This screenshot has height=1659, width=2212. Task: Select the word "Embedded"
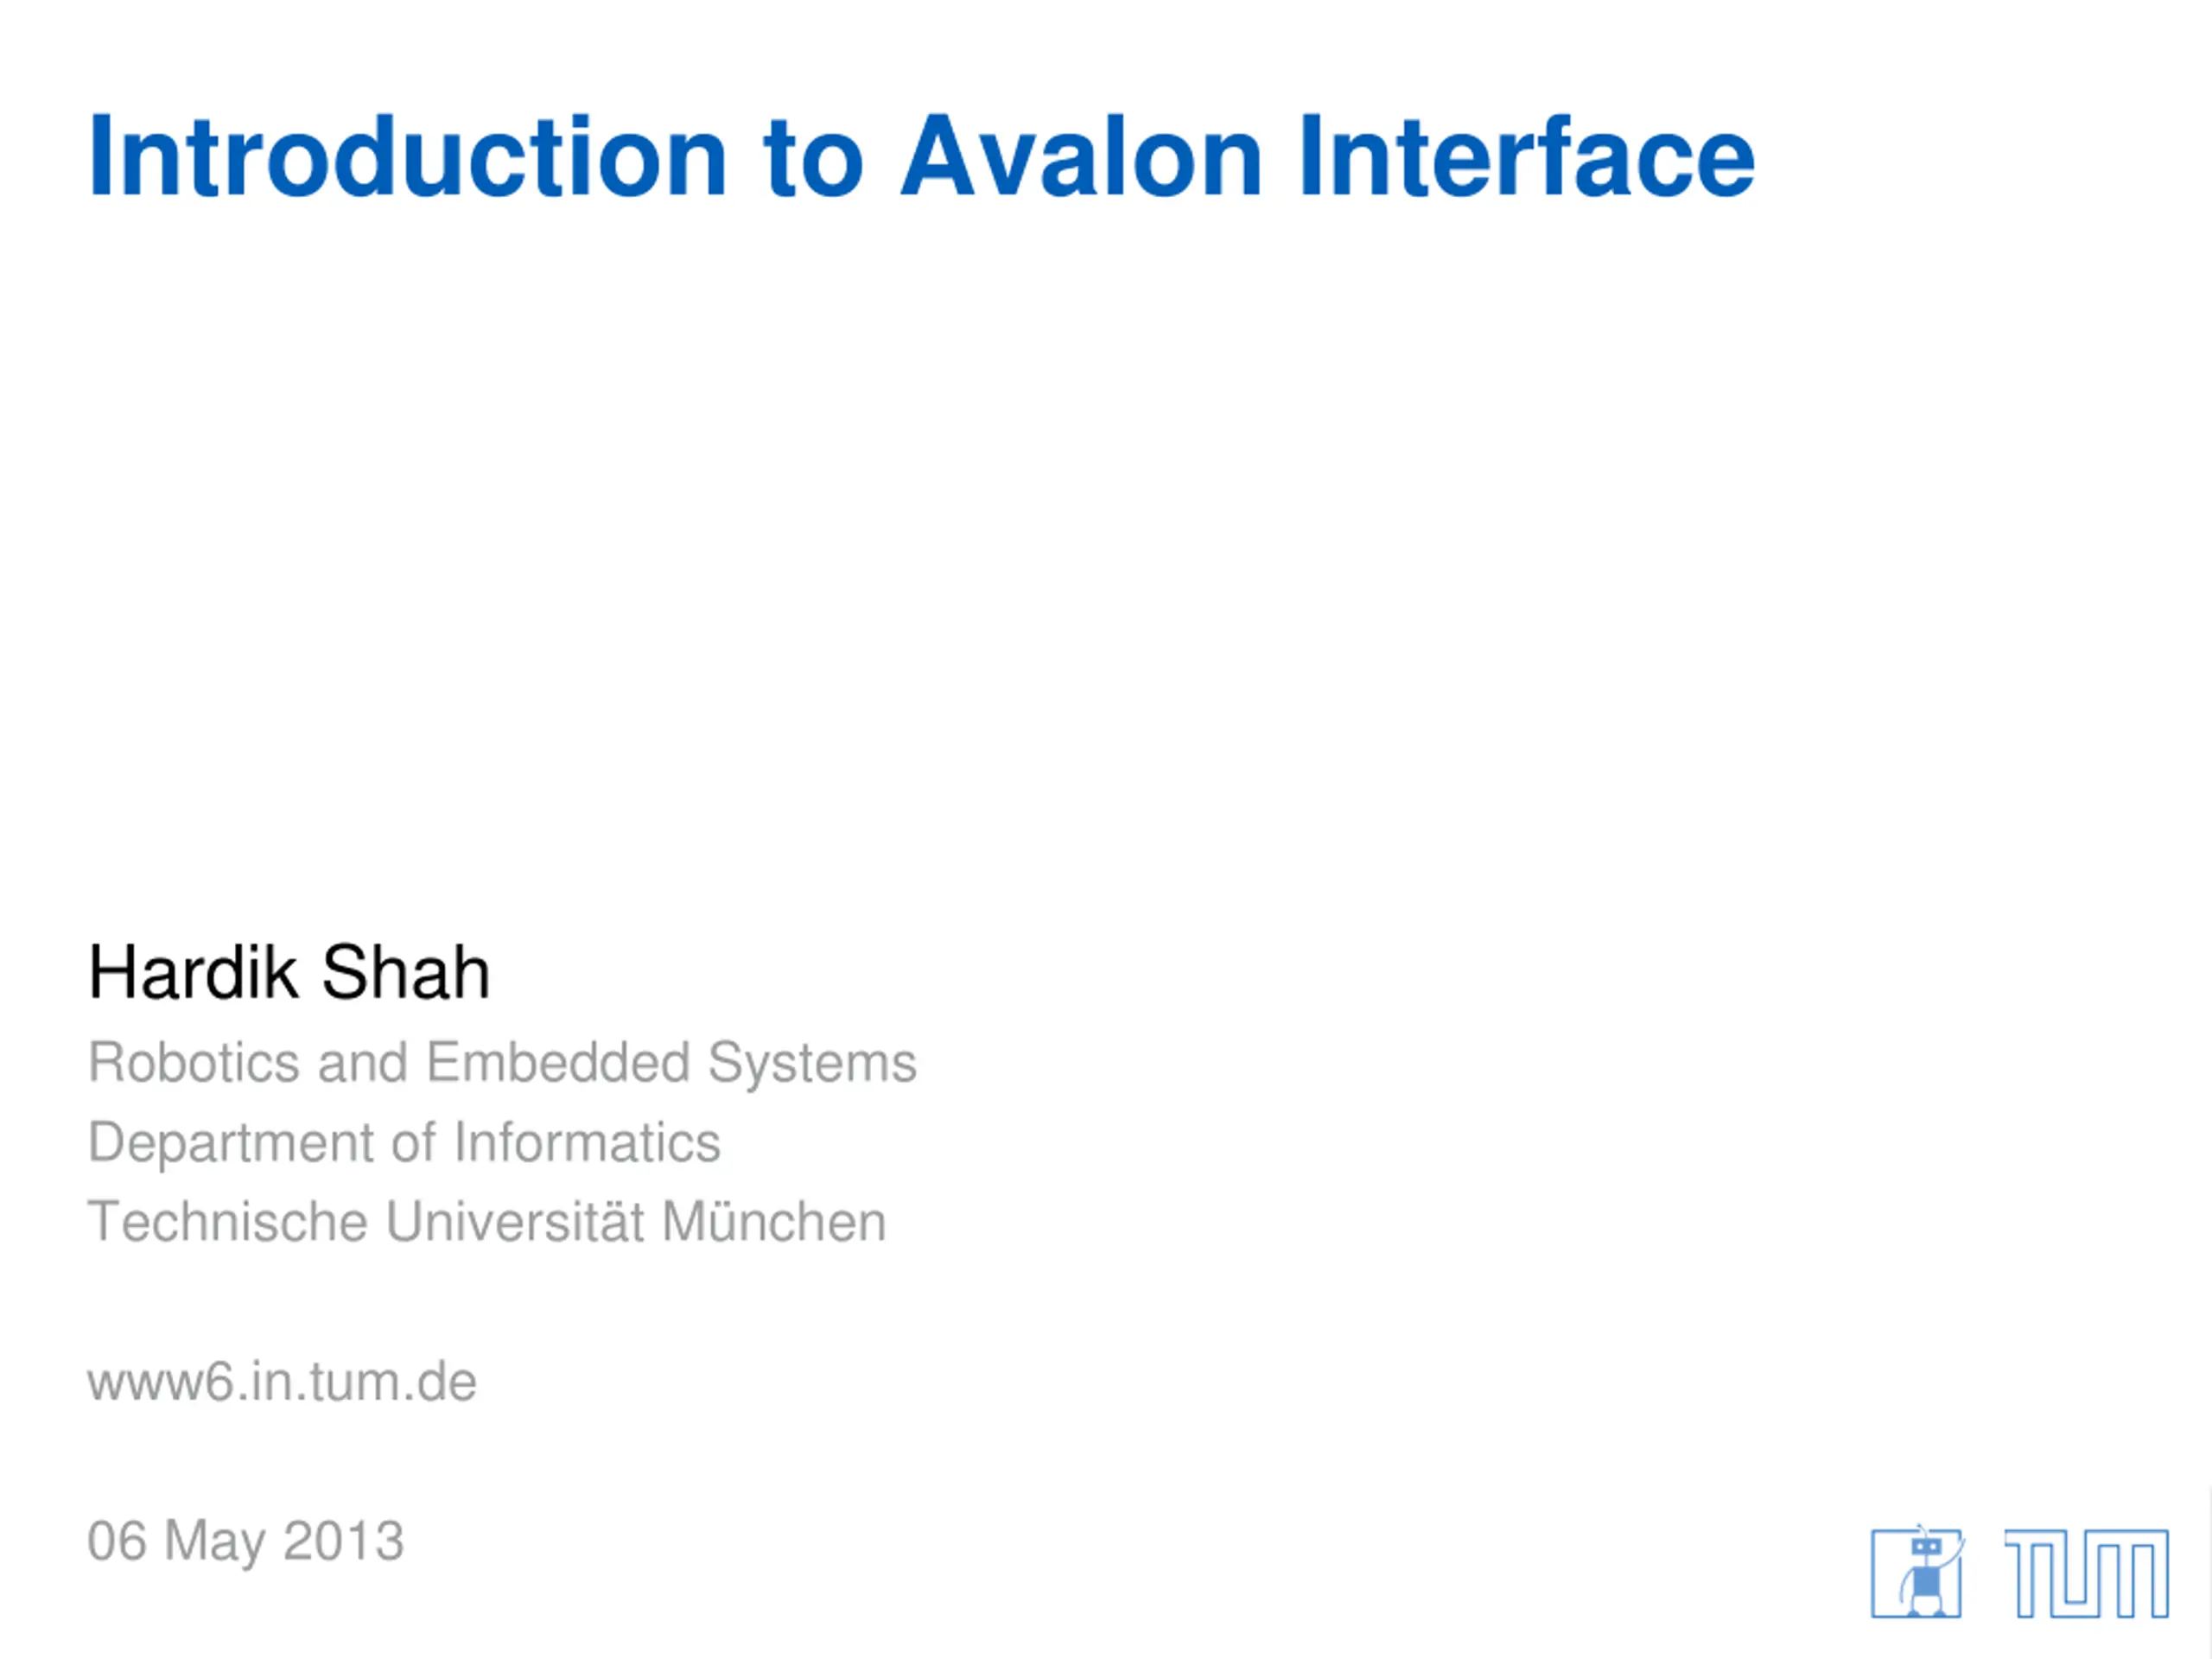tap(558, 1062)
